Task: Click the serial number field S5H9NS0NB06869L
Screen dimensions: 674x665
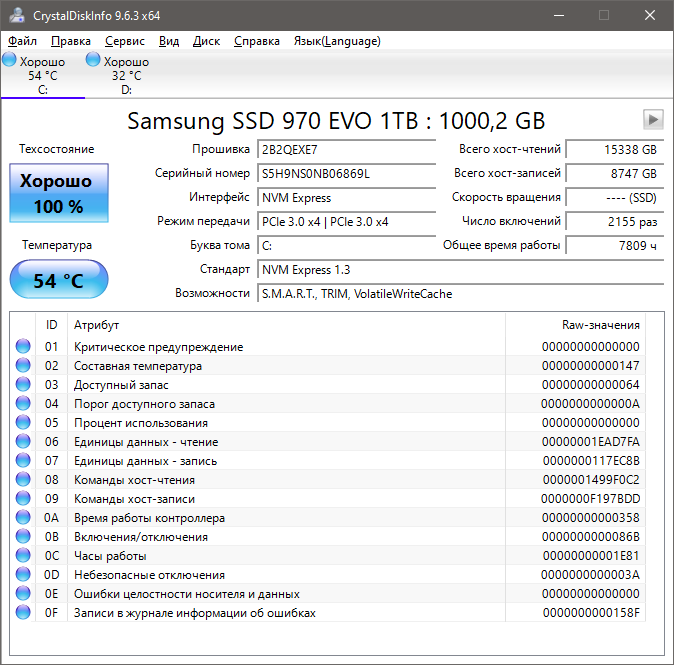Action: [x=346, y=174]
